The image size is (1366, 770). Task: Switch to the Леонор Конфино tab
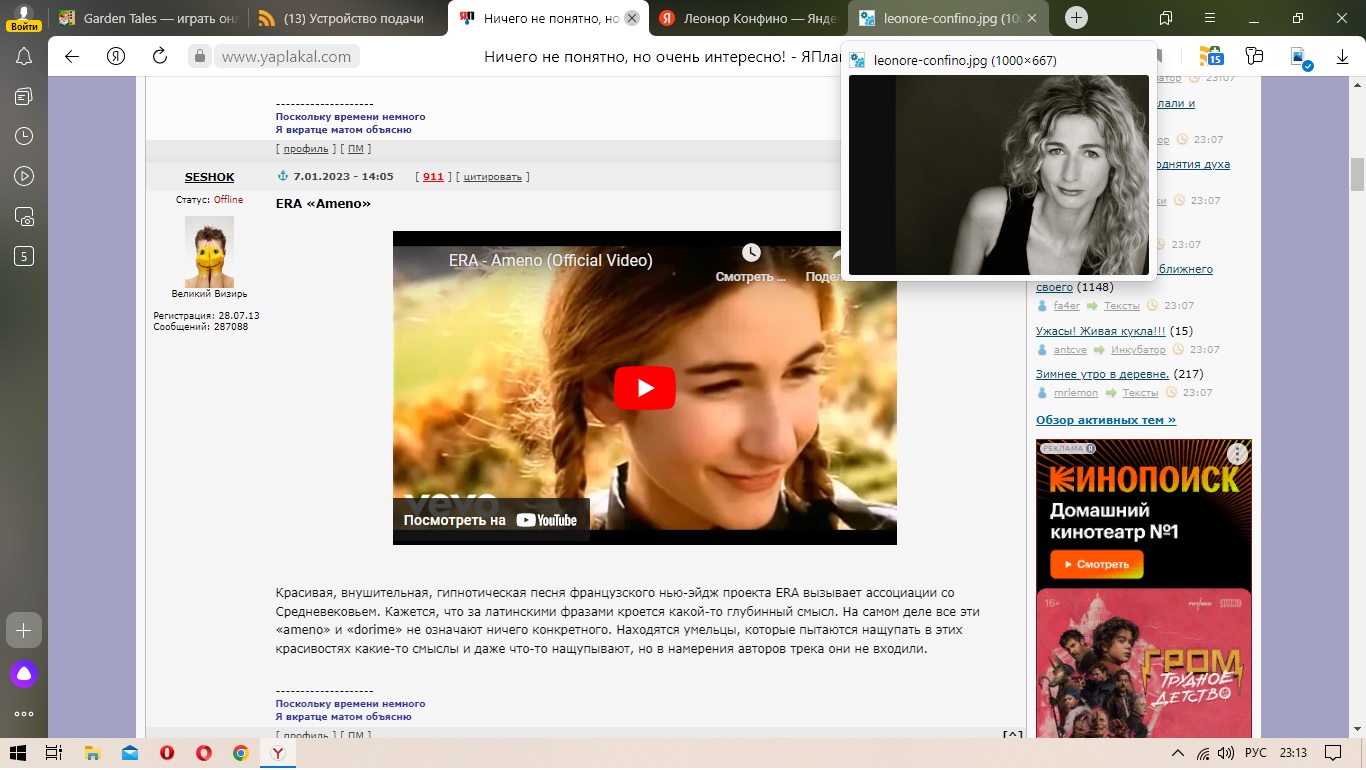click(x=747, y=18)
